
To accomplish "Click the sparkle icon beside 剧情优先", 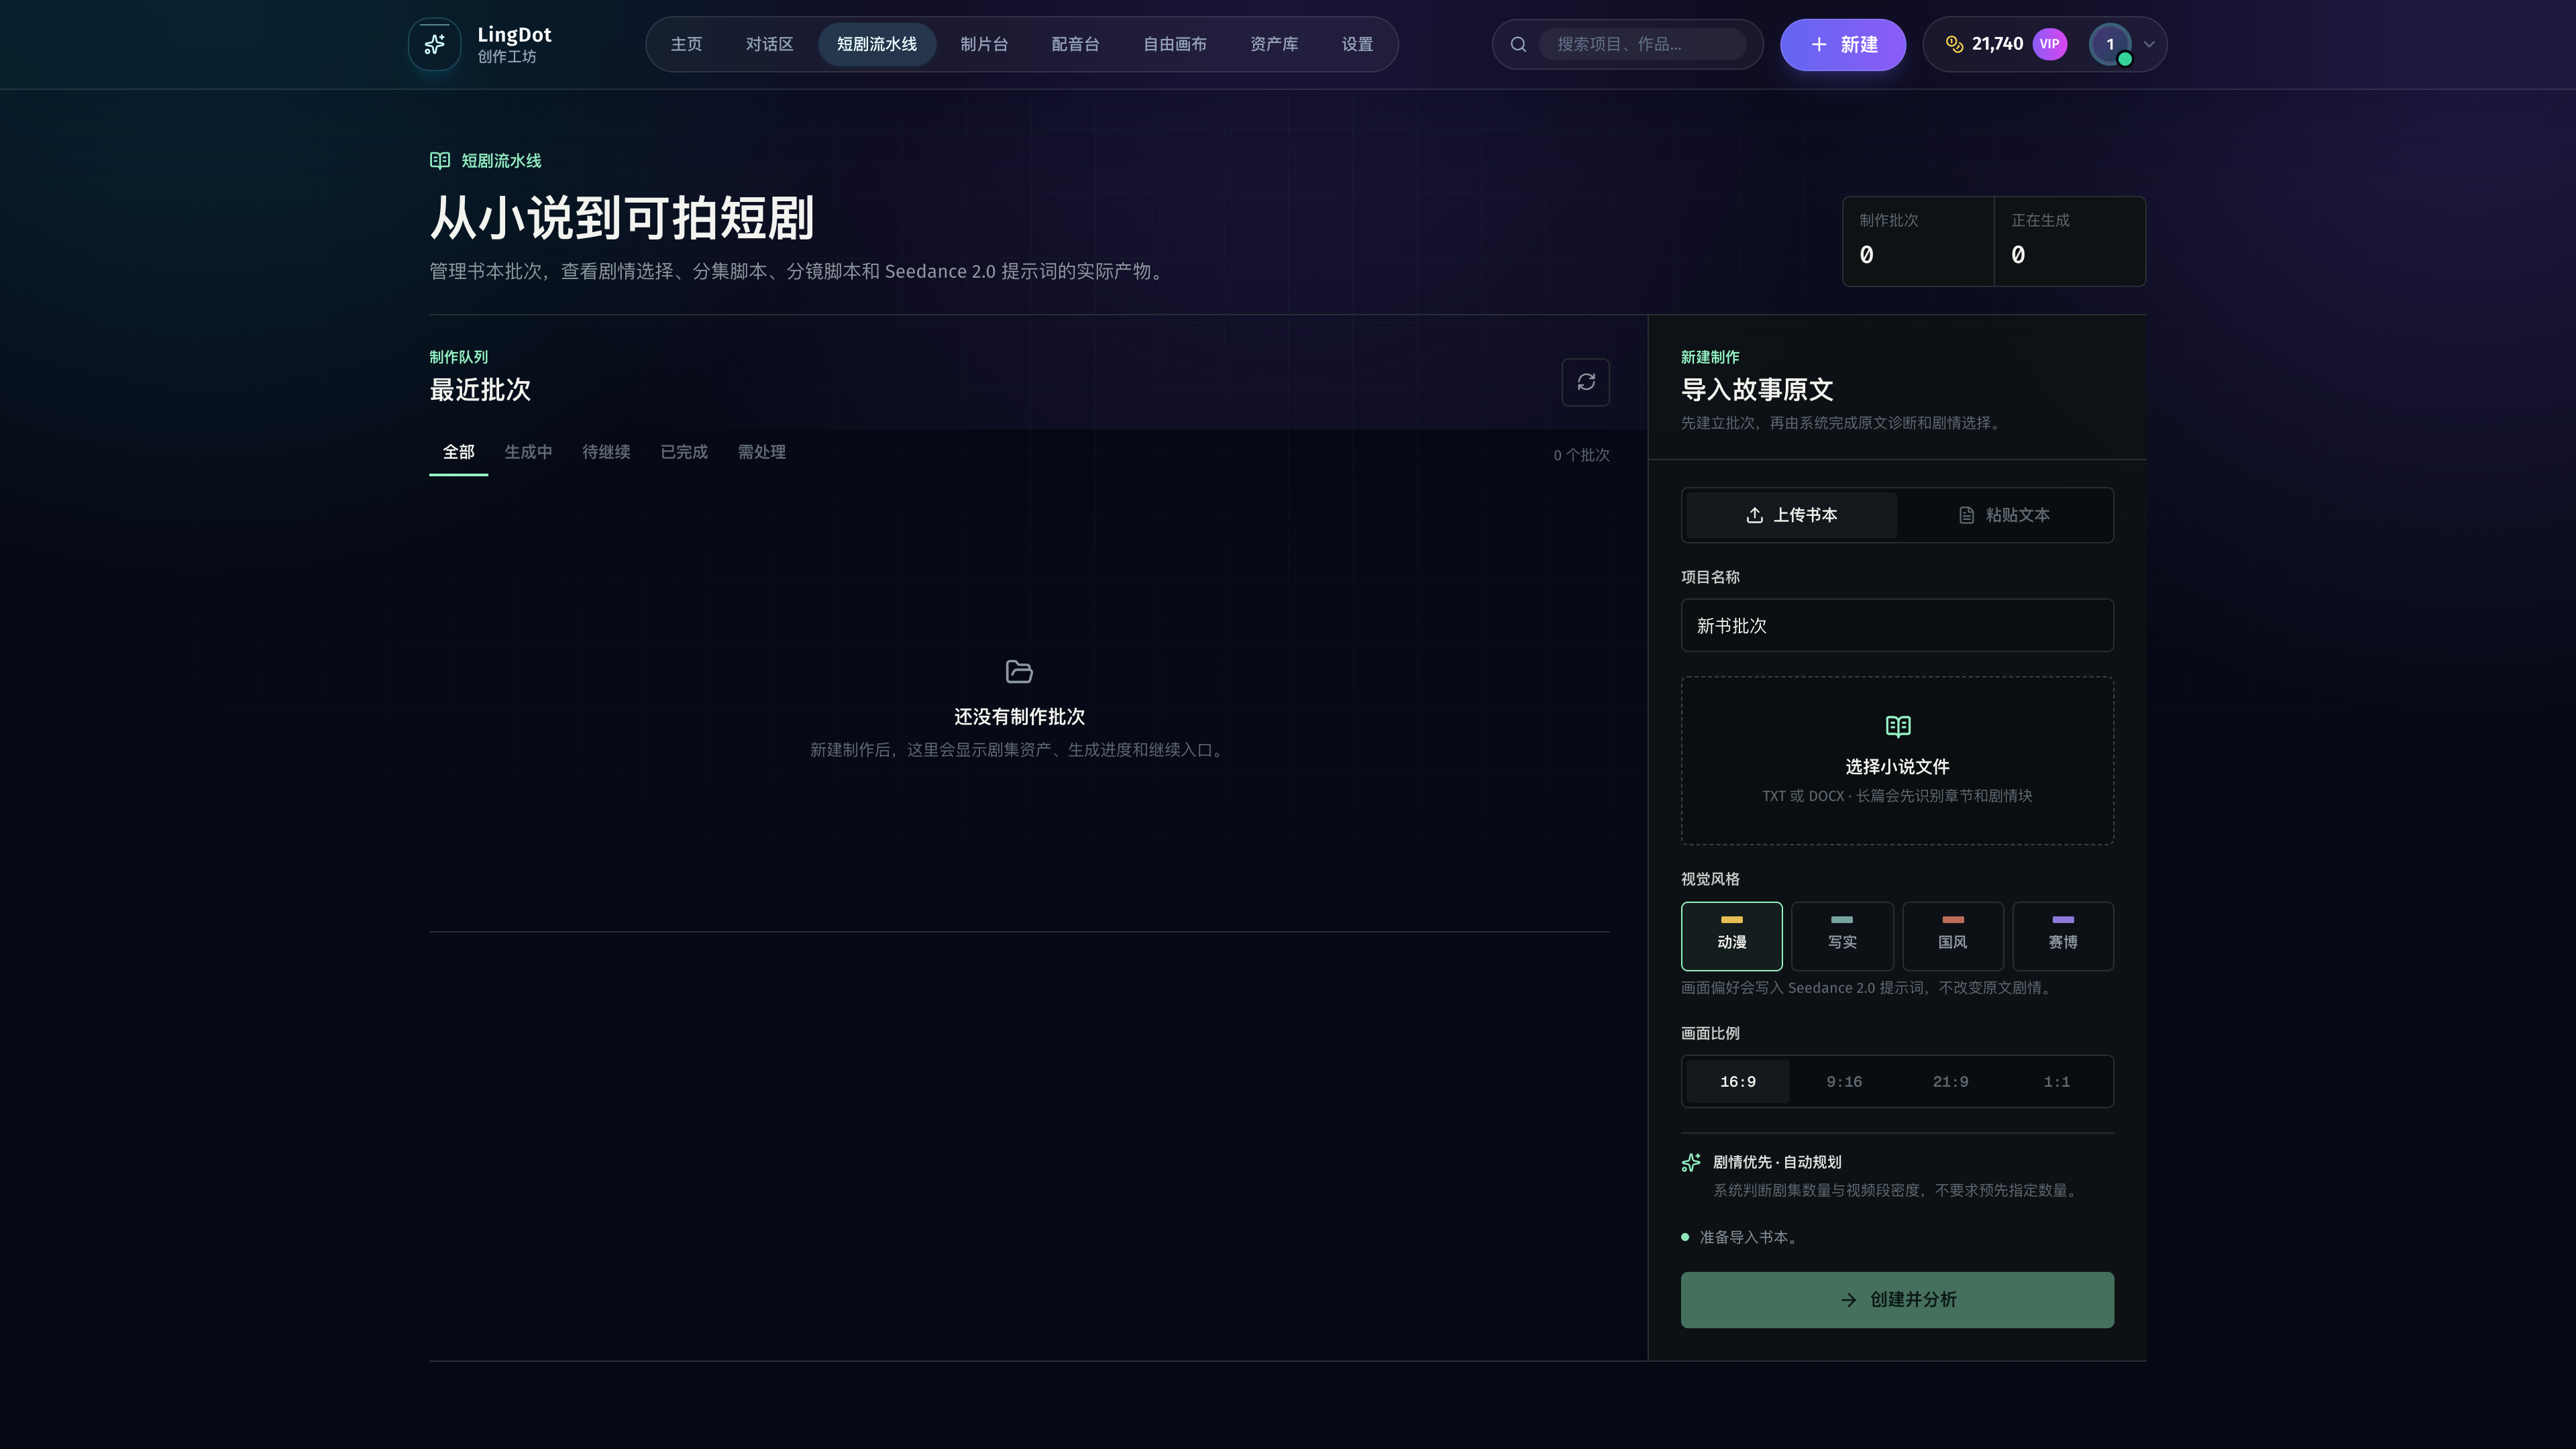I will point(1691,1162).
